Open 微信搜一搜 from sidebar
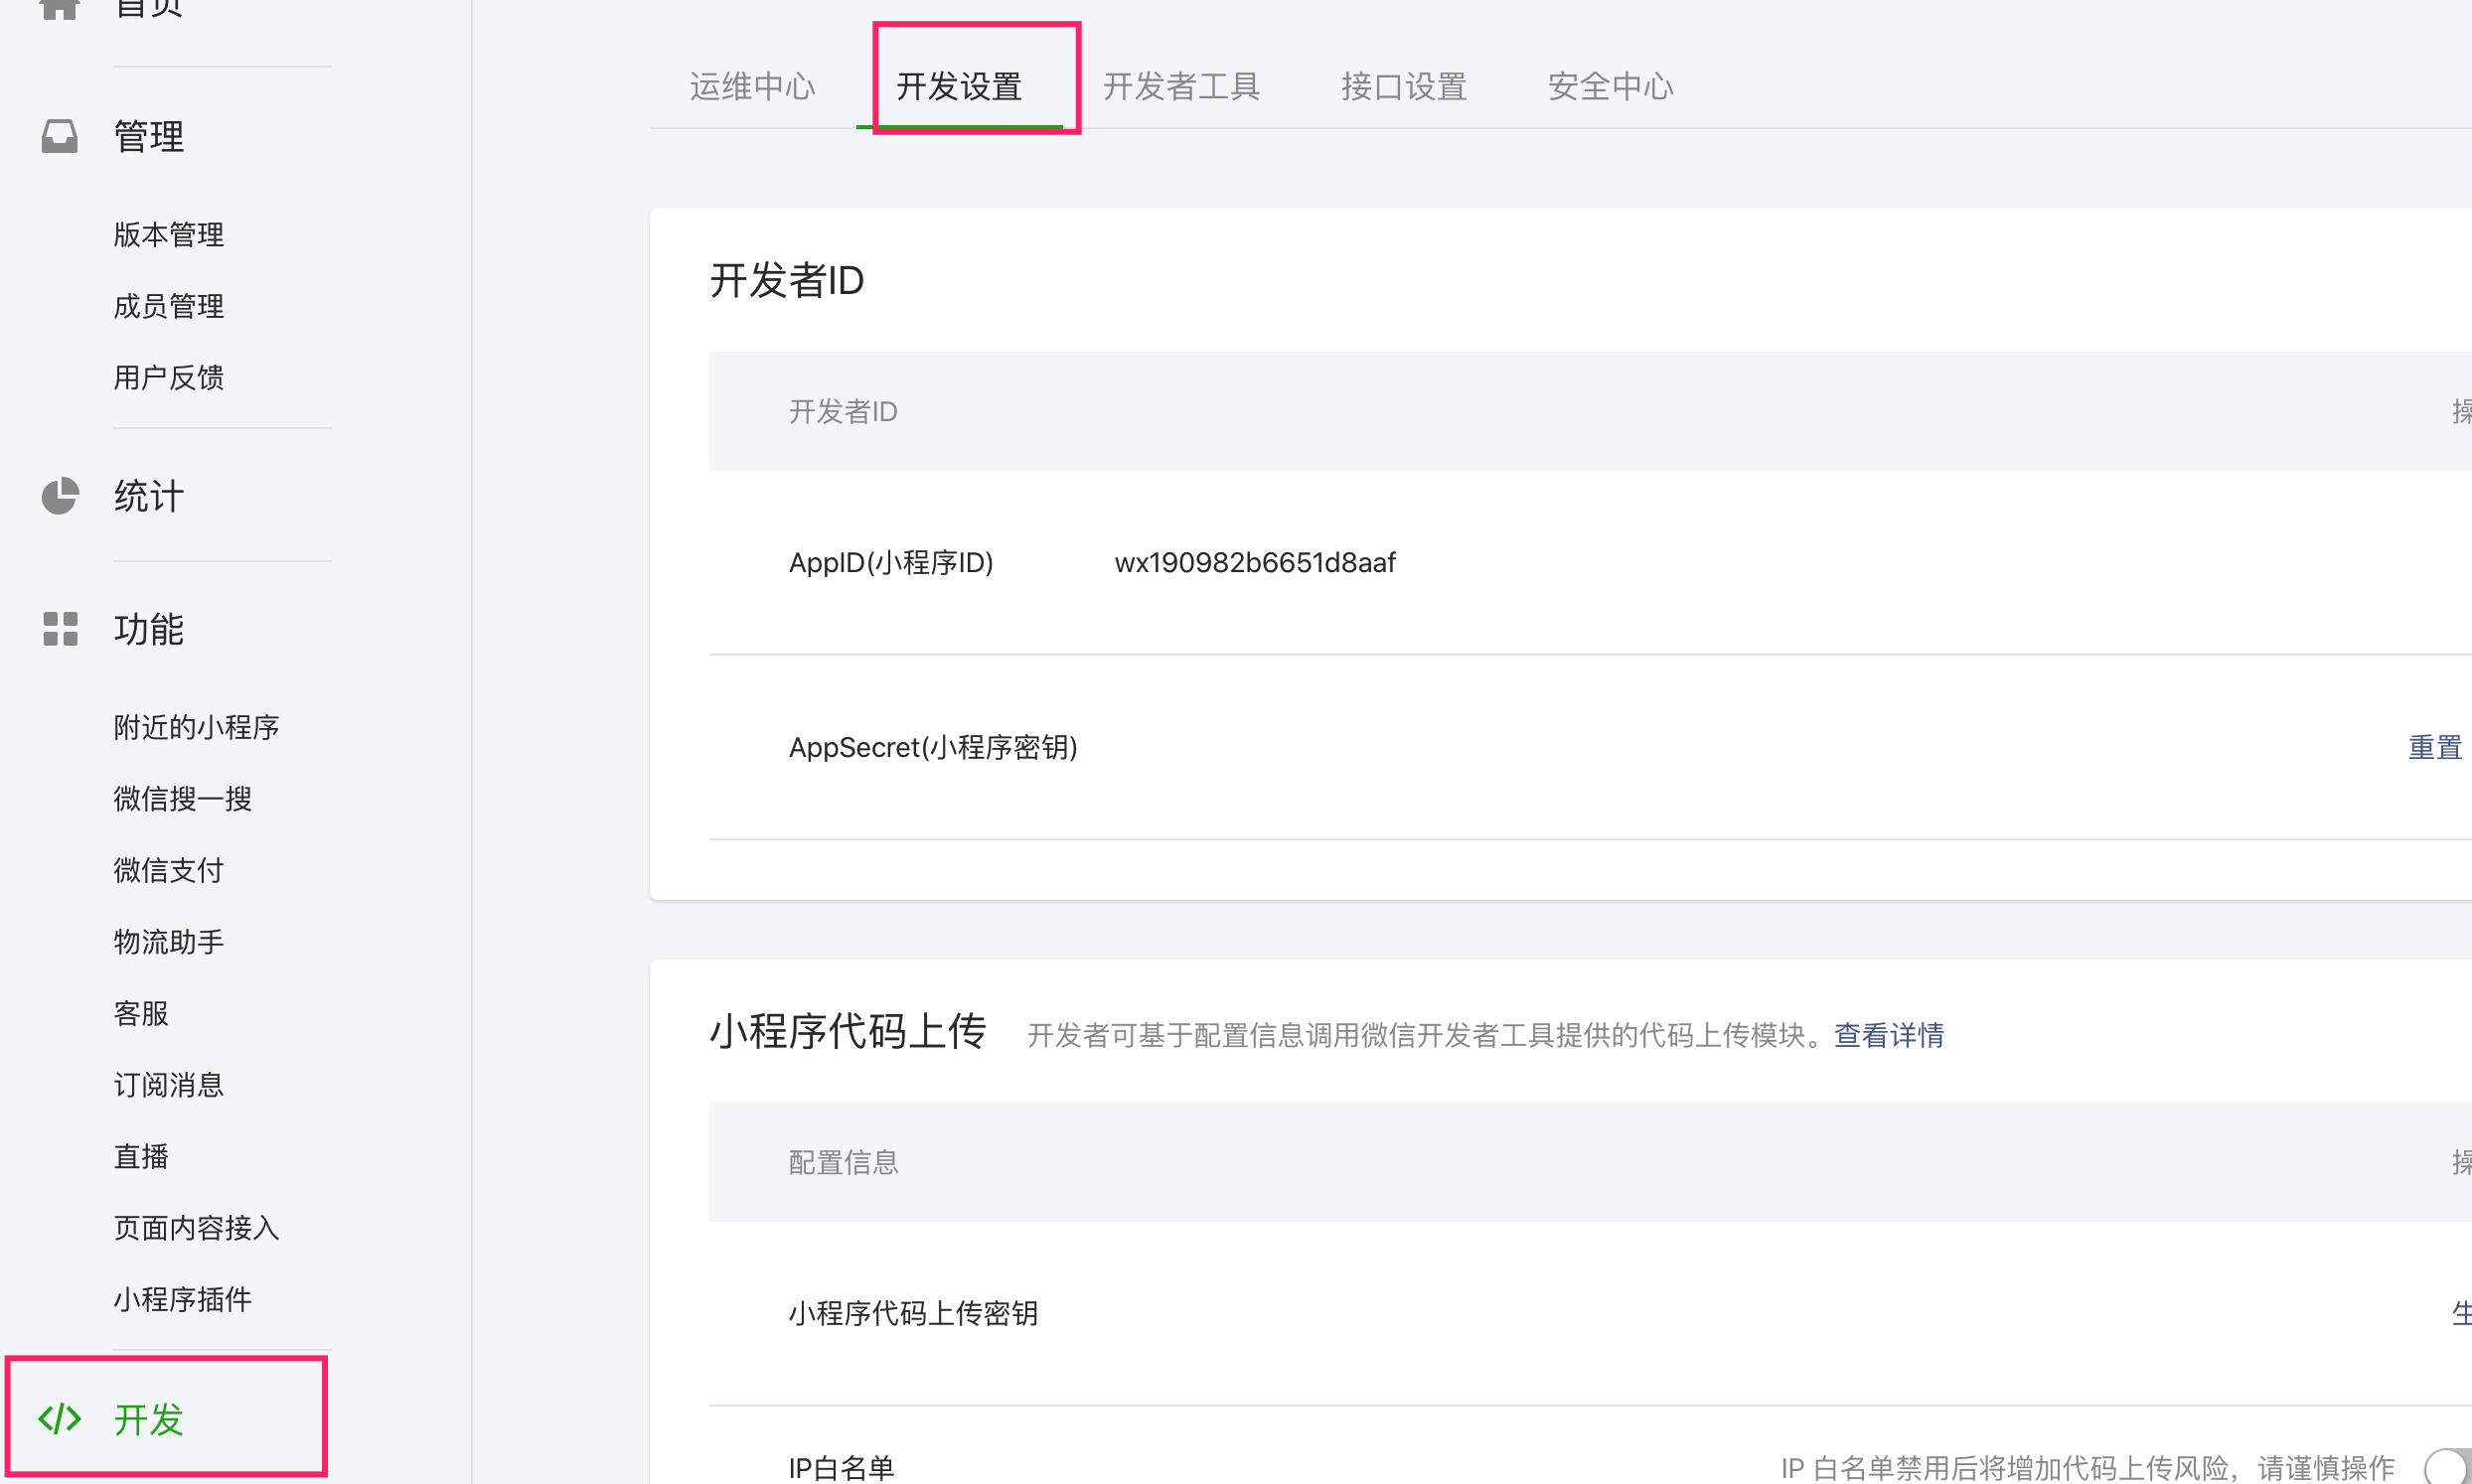 182,799
